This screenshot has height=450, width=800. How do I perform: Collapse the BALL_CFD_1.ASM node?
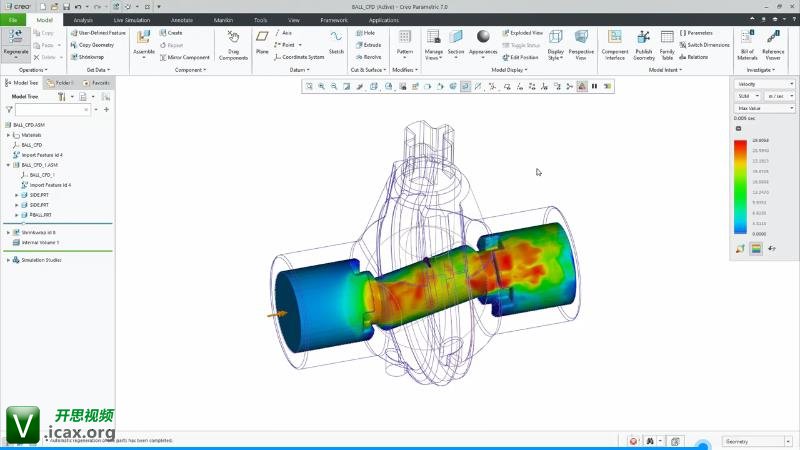click(8, 165)
